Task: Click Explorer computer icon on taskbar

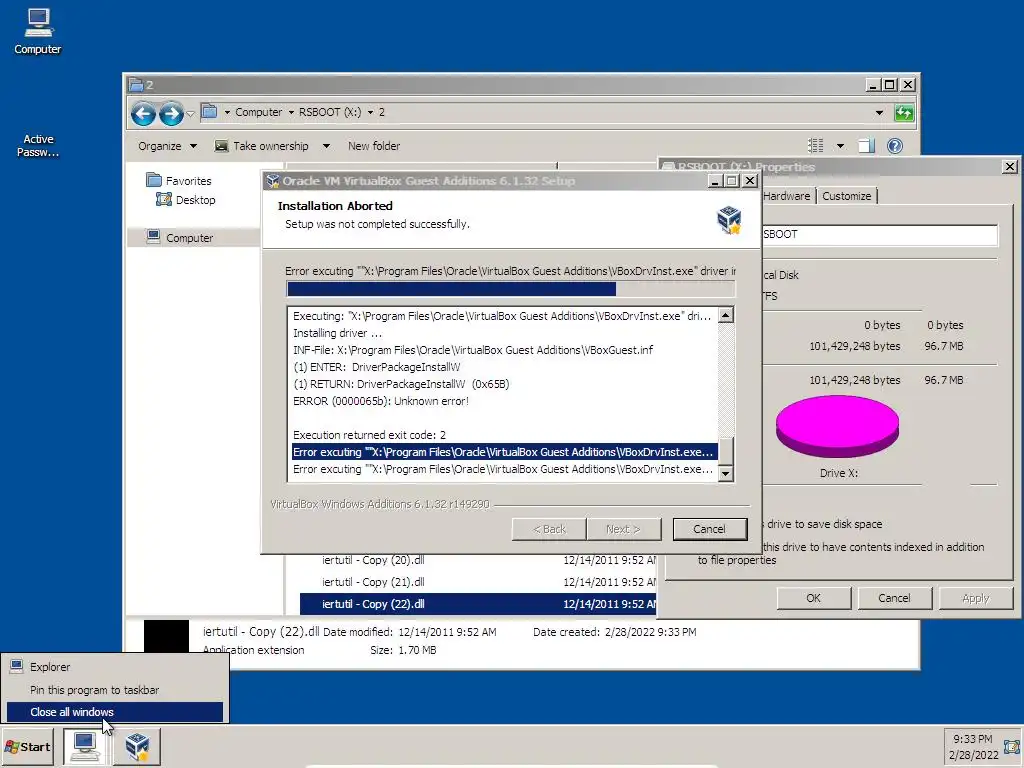Action: (x=85, y=746)
